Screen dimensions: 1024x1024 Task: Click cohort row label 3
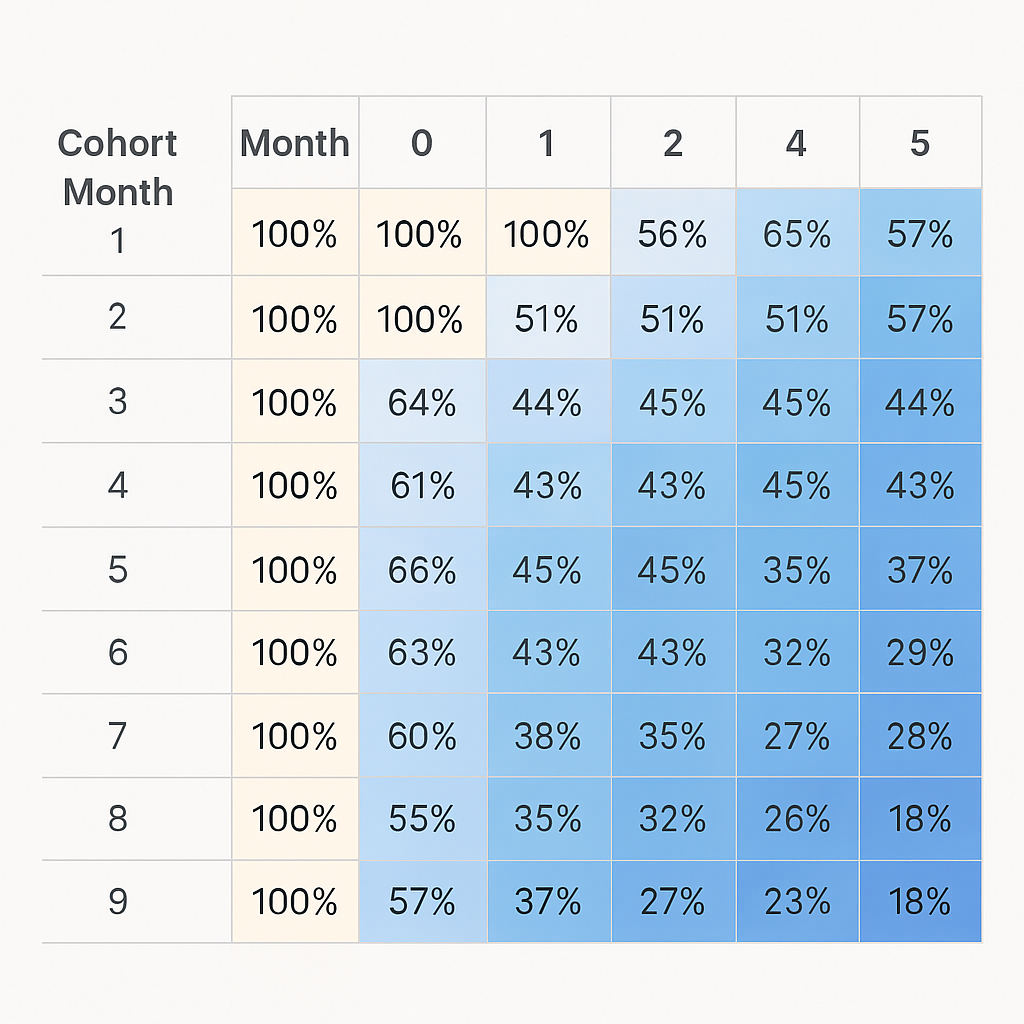coord(118,402)
